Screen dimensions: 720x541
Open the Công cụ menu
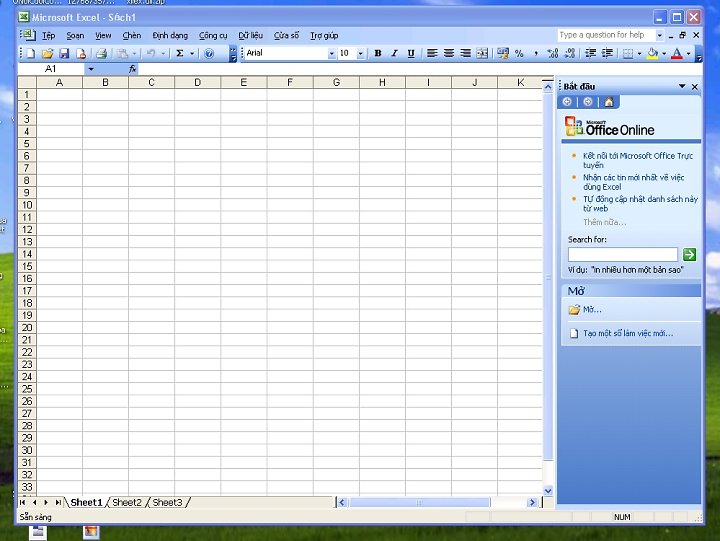[213, 35]
